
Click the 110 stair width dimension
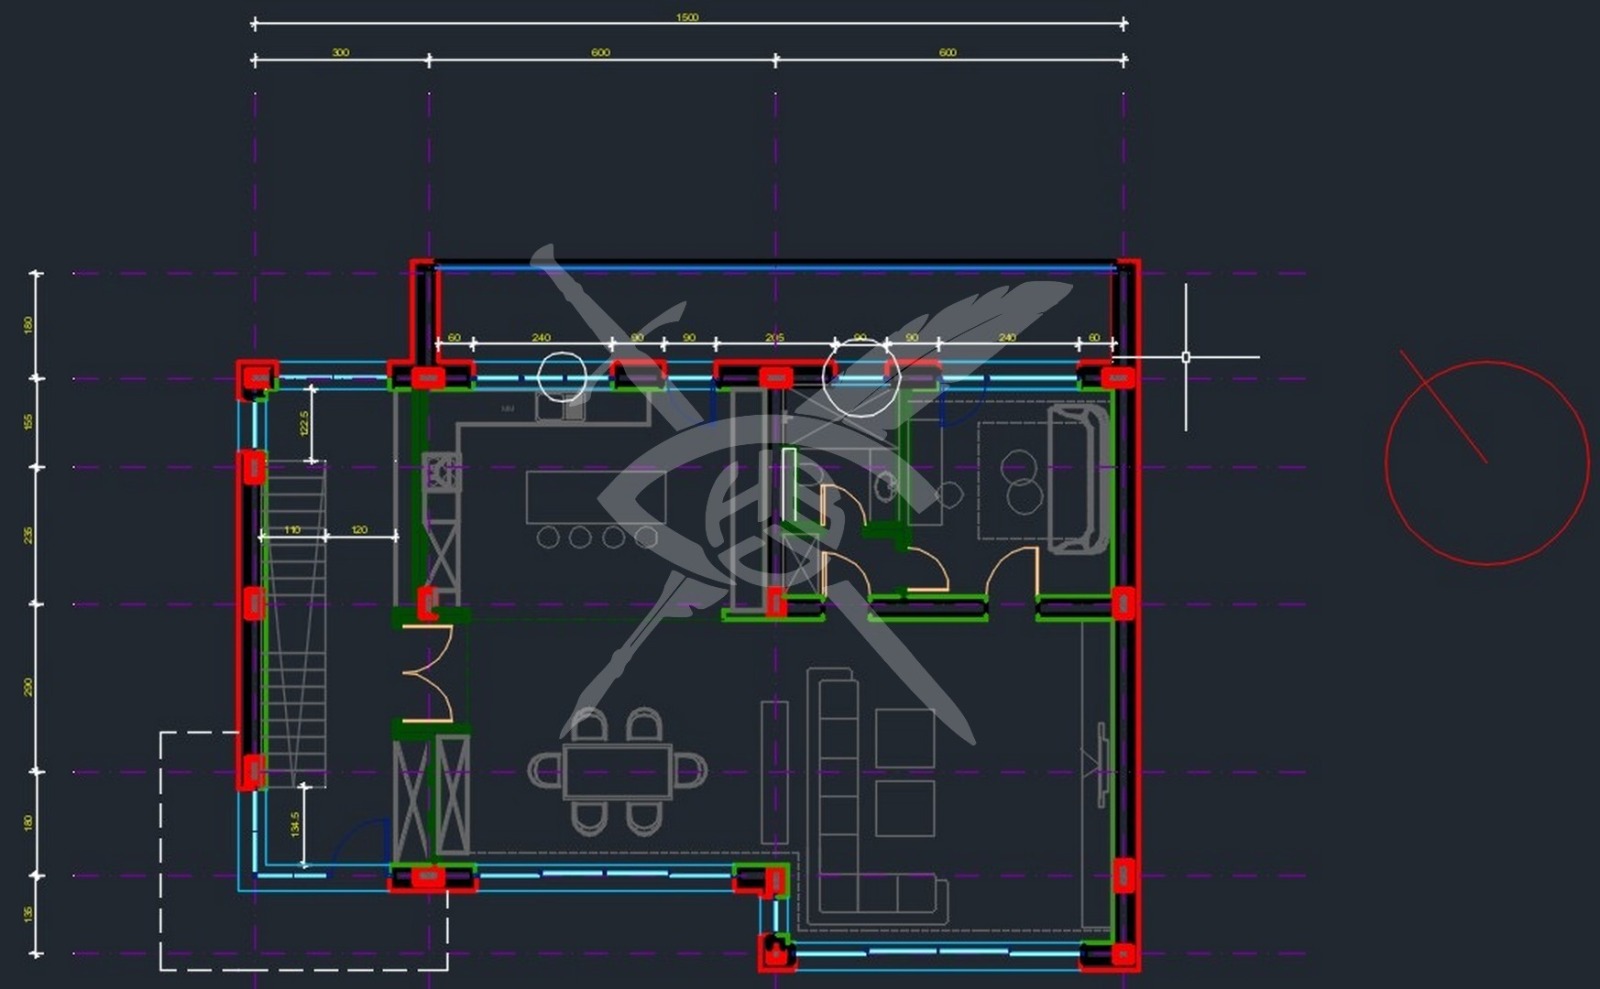(292, 530)
